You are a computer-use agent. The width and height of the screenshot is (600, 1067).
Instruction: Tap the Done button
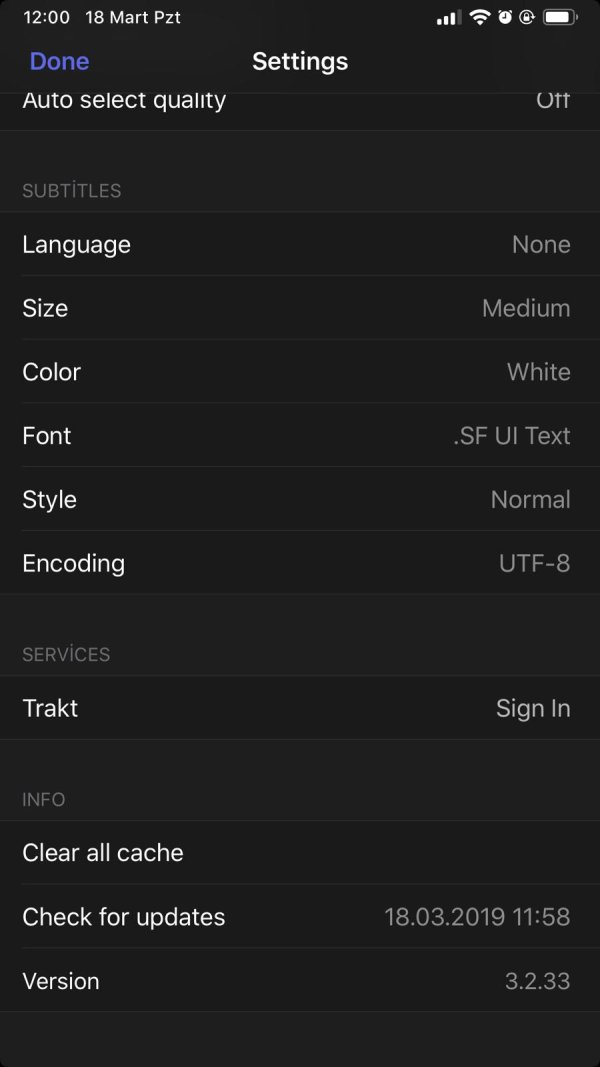click(x=59, y=61)
